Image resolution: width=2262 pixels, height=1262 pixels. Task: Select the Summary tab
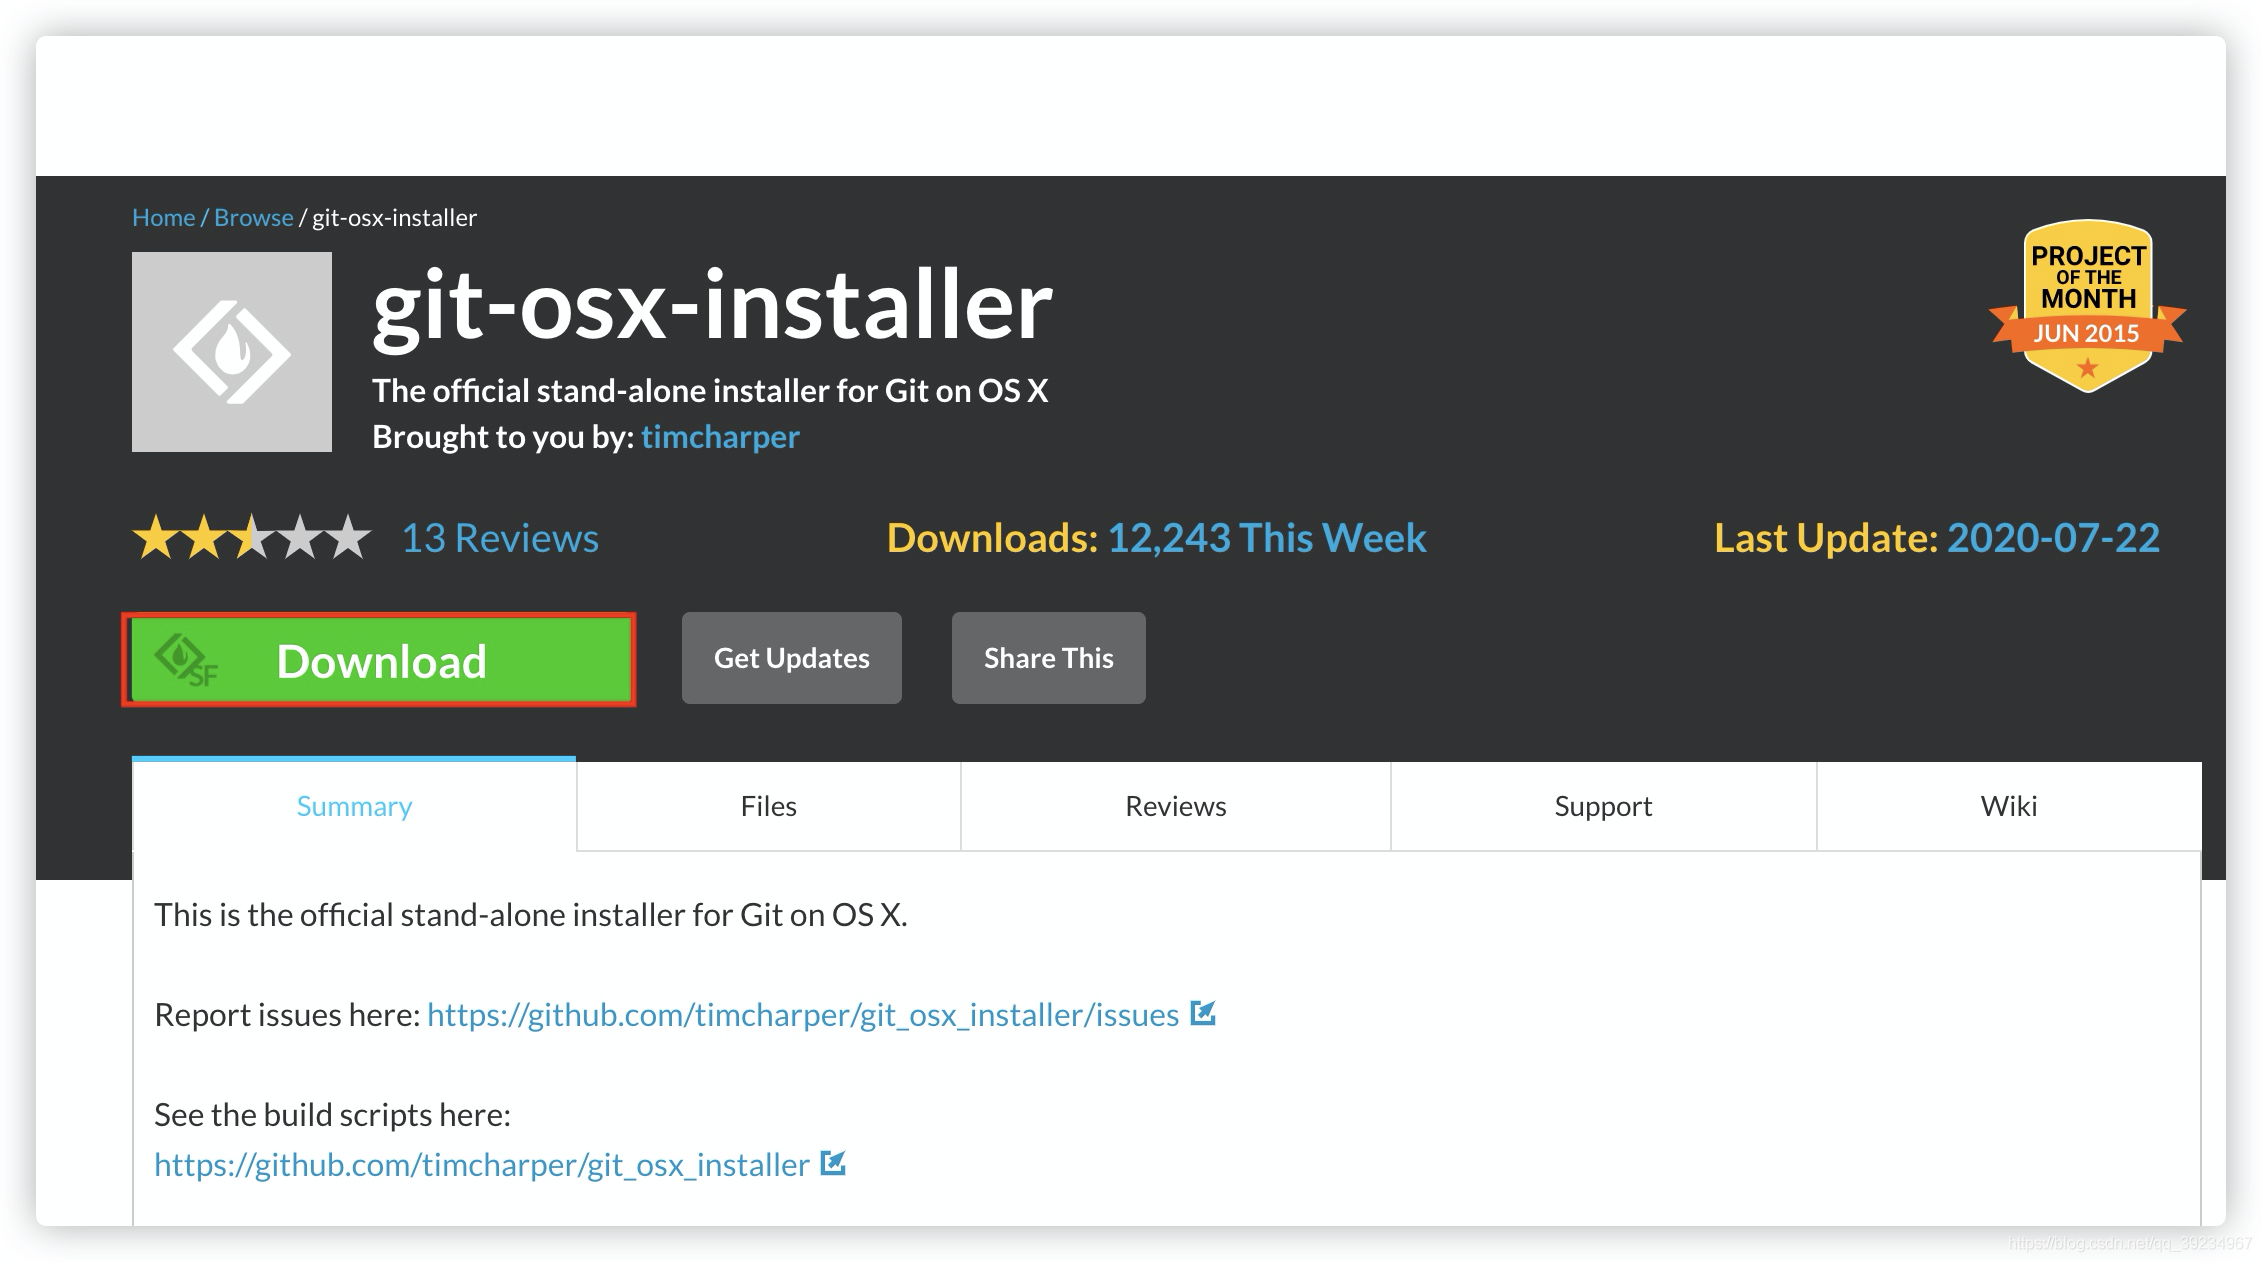click(354, 806)
